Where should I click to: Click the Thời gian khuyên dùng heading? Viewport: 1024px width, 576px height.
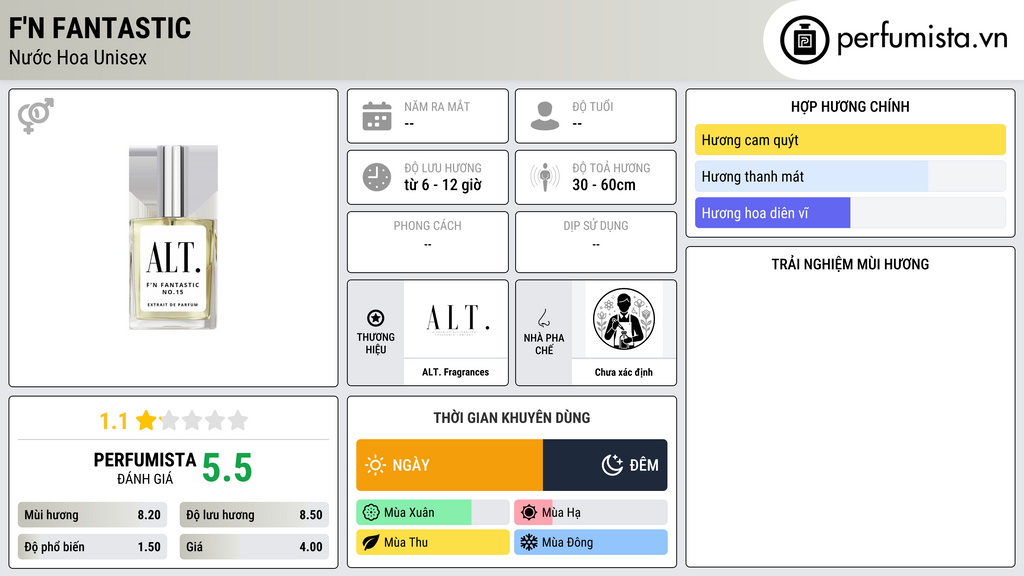pos(511,417)
